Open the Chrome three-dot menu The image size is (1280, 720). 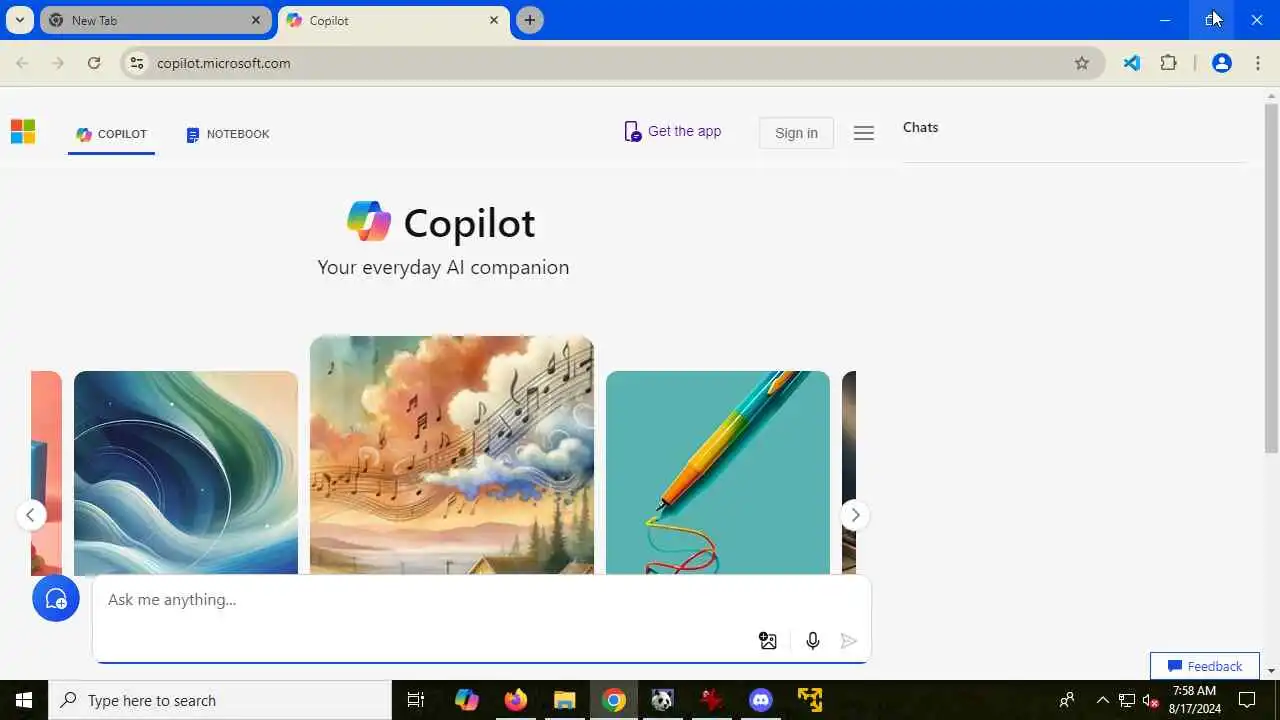1258,63
